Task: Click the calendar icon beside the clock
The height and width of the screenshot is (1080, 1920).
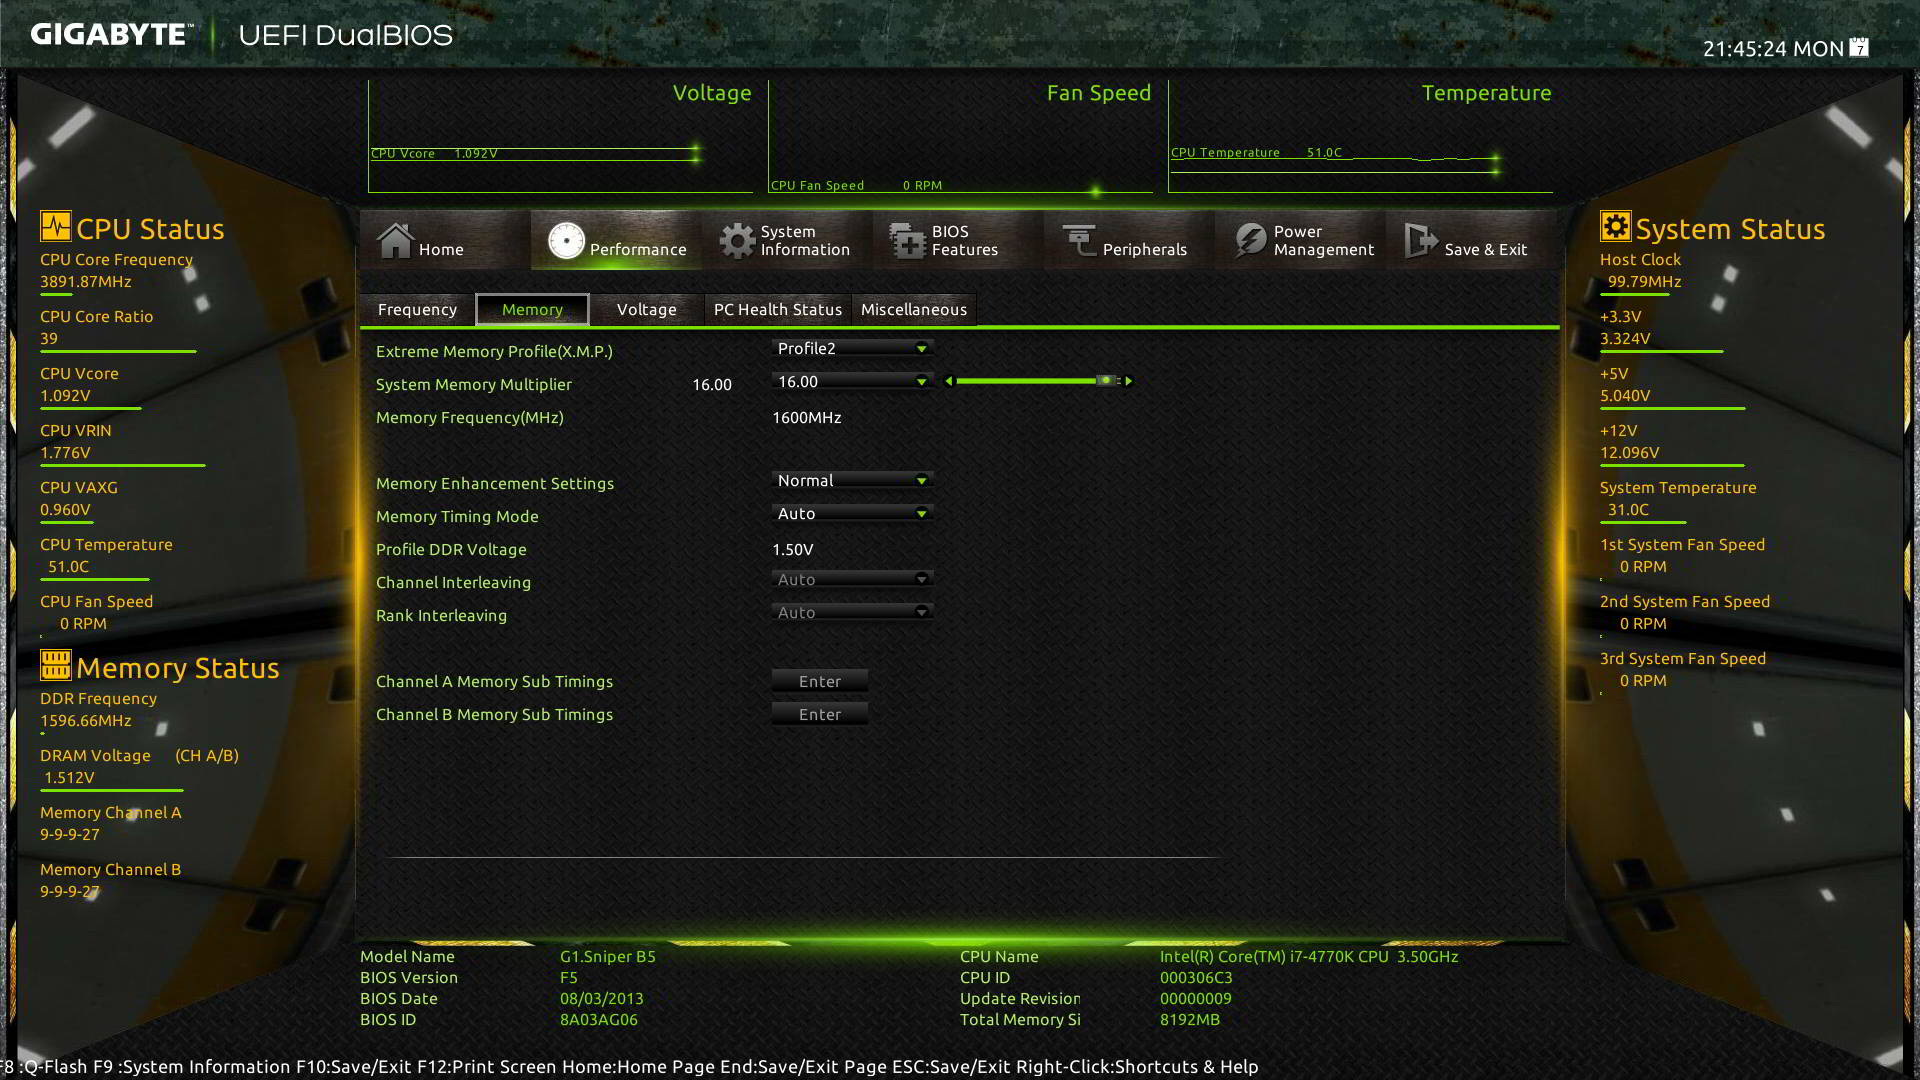Action: coord(1859,47)
